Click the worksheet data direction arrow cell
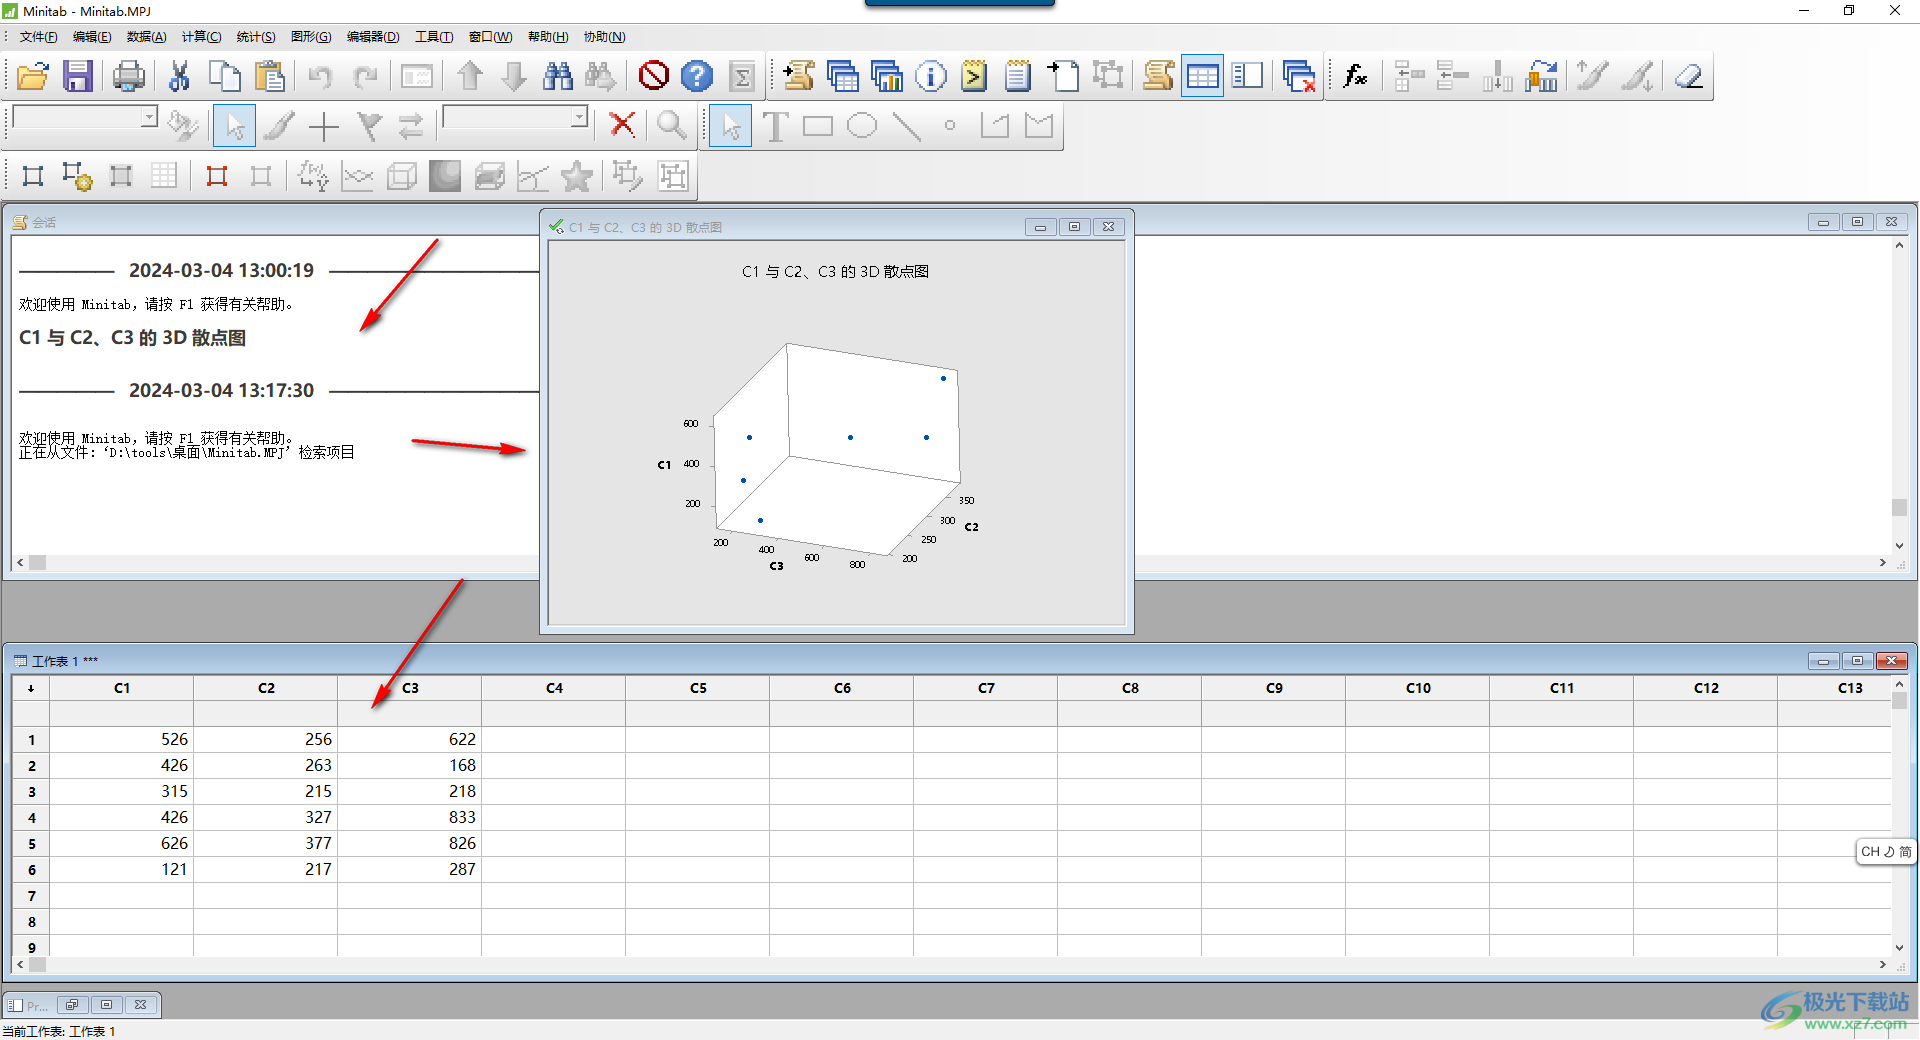The height and width of the screenshot is (1040, 1920). 31,688
